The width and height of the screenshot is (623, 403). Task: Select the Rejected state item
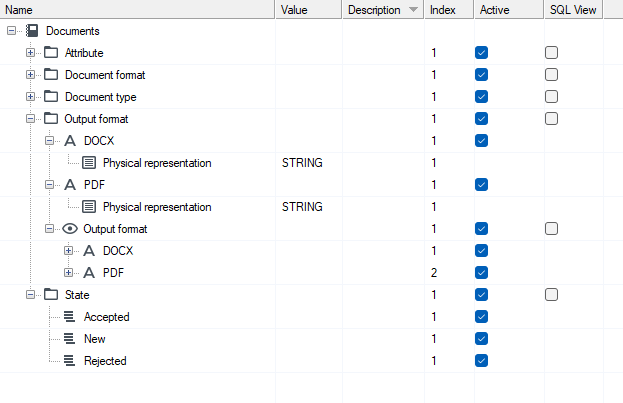click(105, 361)
